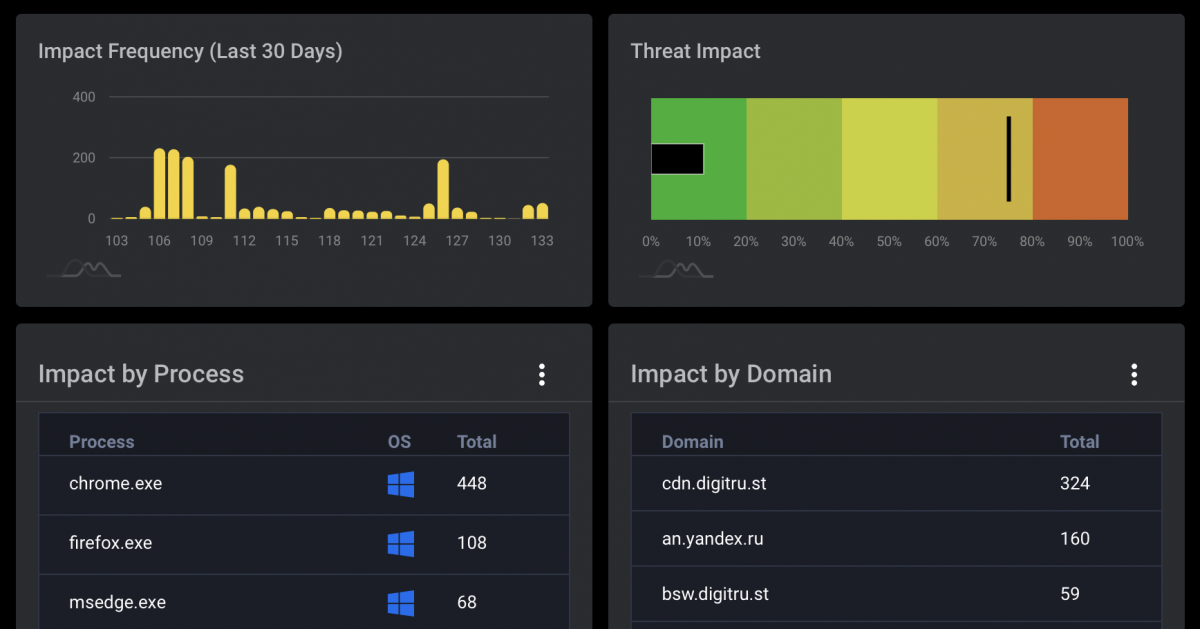This screenshot has height=629, width=1200.
Task: Click Windows icon in chrome.exe row
Action: pos(400,484)
